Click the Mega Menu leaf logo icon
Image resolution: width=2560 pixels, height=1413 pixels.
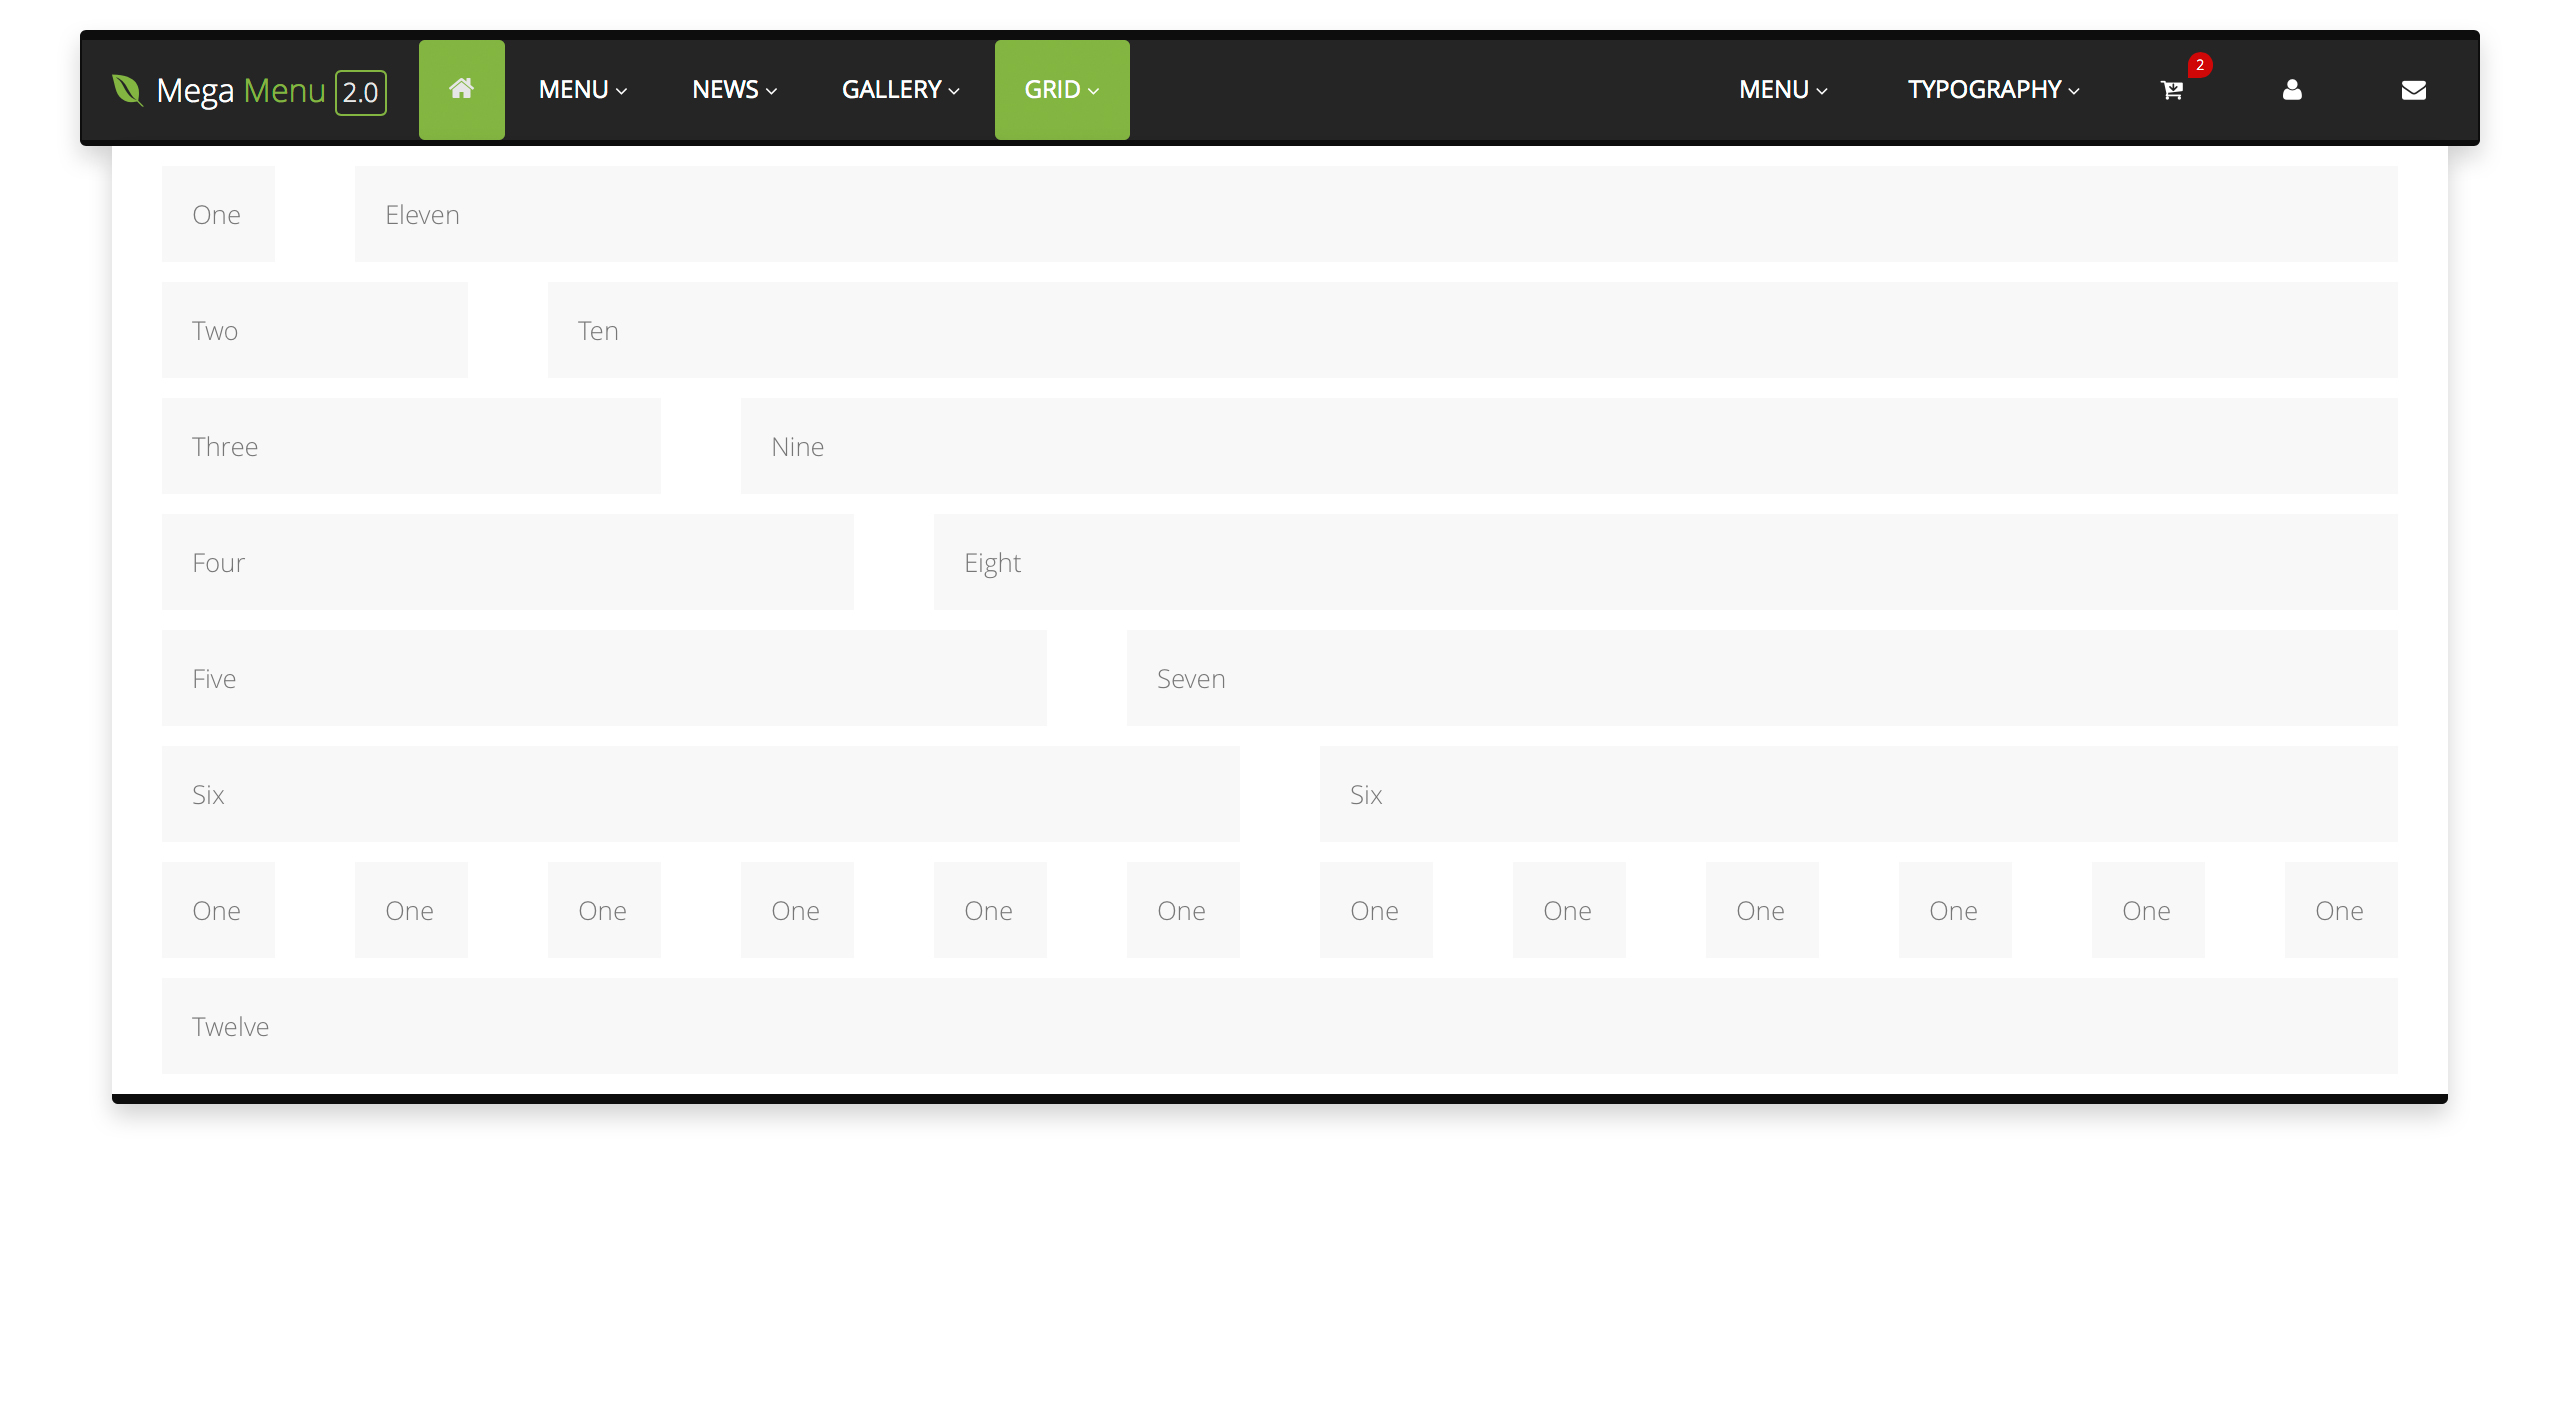[x=130, y=89]
